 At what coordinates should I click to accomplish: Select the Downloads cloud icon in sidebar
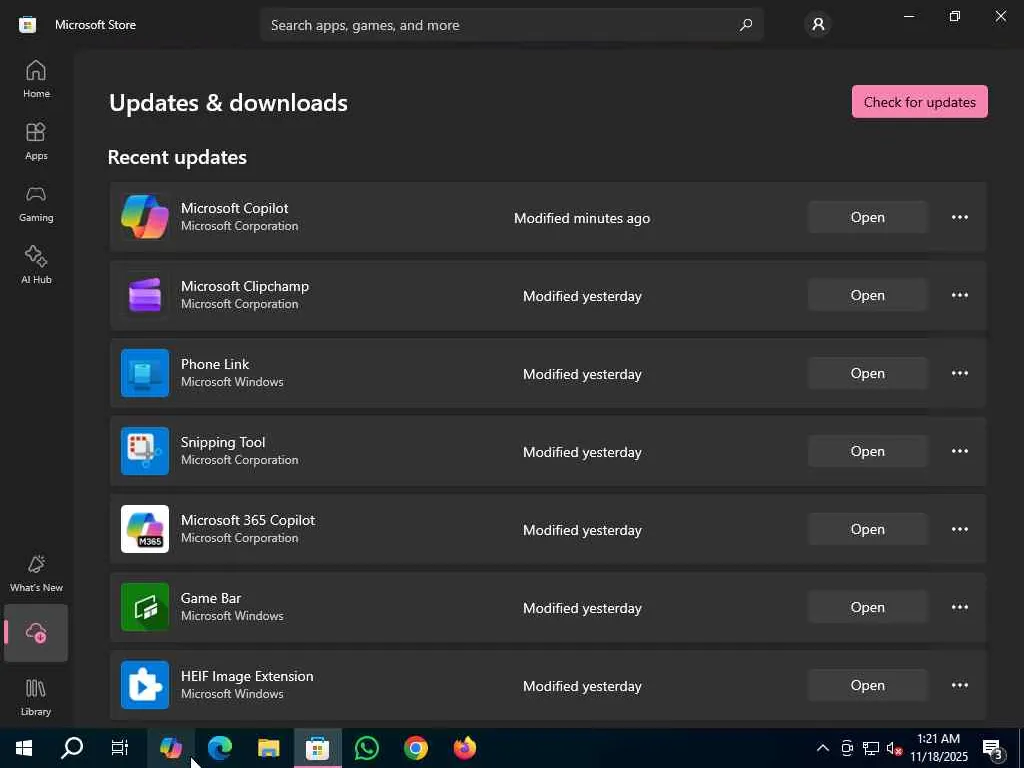pos(36,633)
